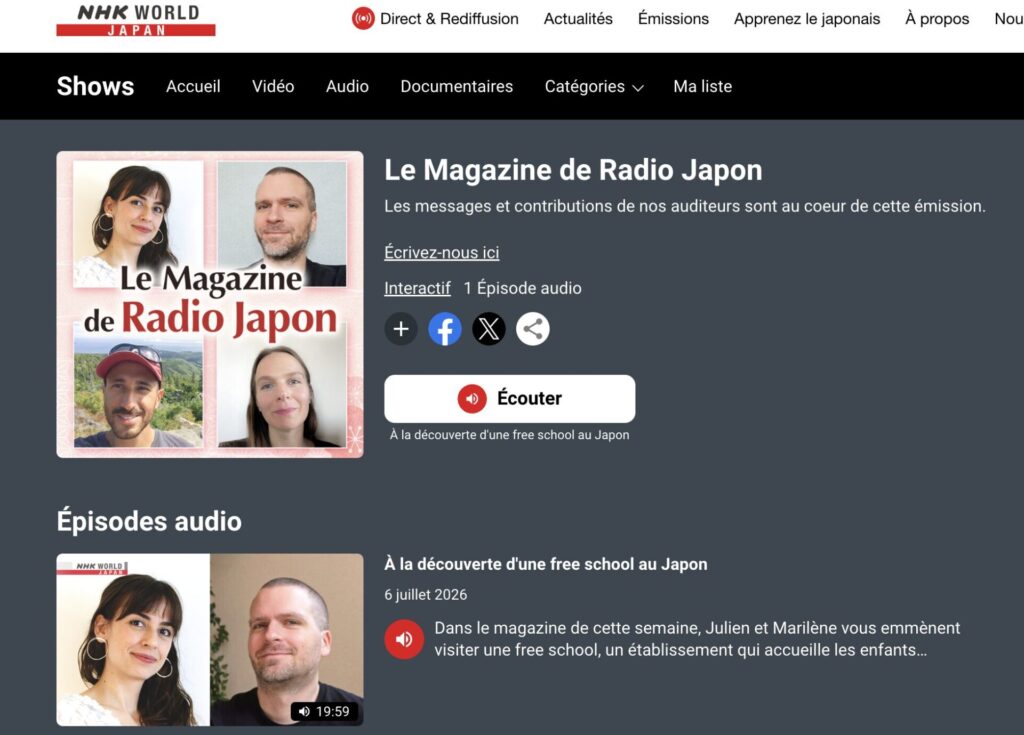Play episode using red speaker icon beside description
Image resolution: width=1024 pixels, height=735 pixels.
tap(404, 639)
